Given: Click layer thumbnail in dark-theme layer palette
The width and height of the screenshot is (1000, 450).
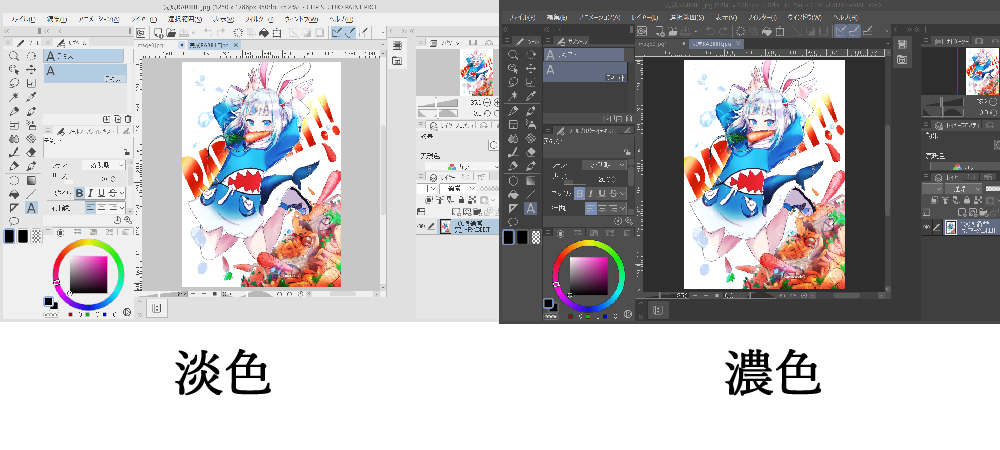Looking at the screenshot, I should point(951,227).
